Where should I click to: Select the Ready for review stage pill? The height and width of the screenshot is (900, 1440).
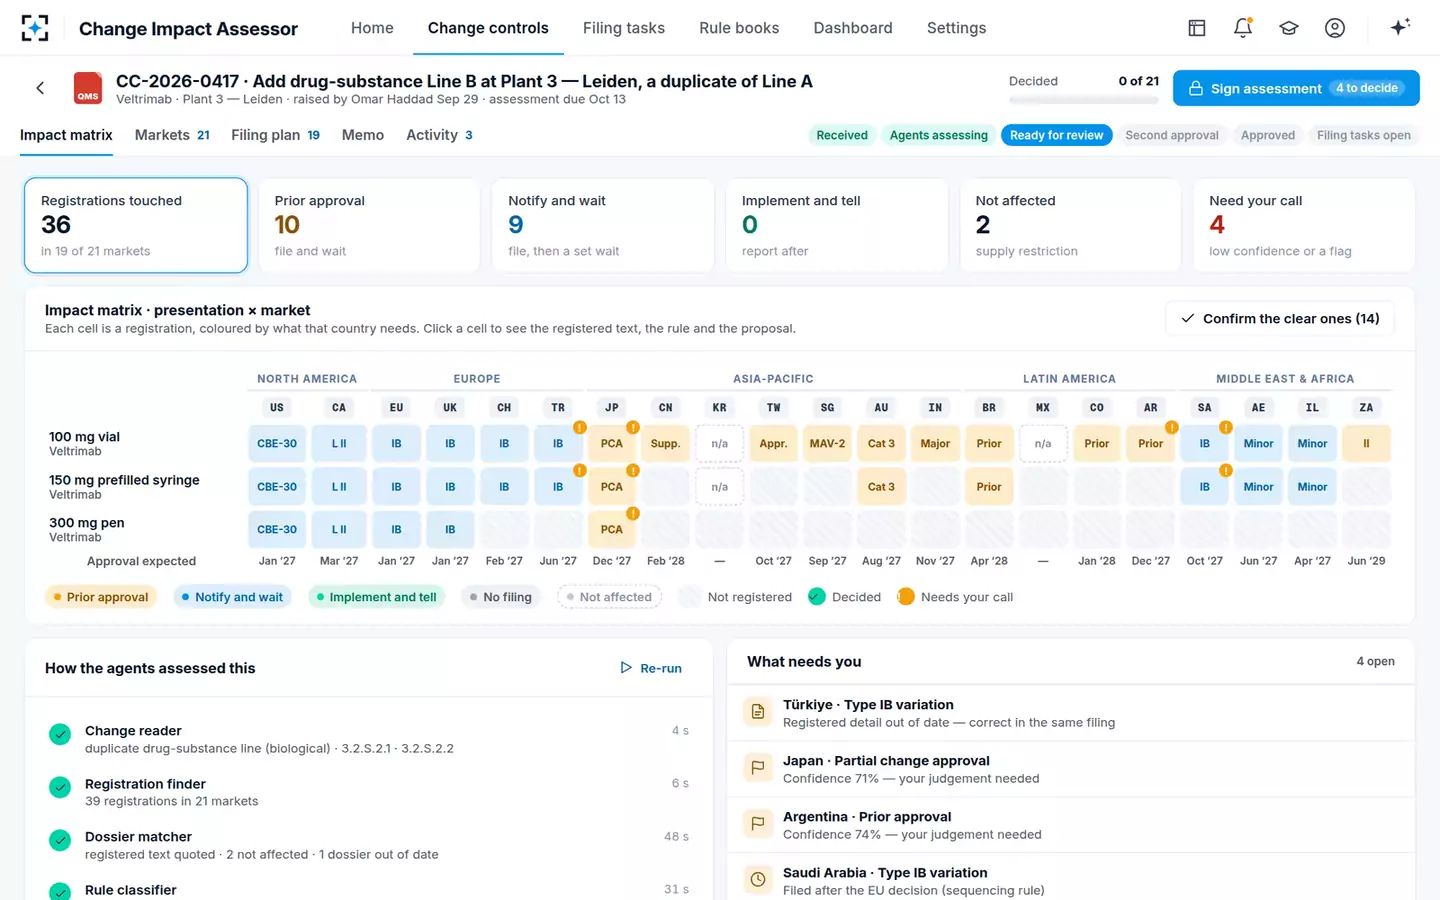[1056, 135]
